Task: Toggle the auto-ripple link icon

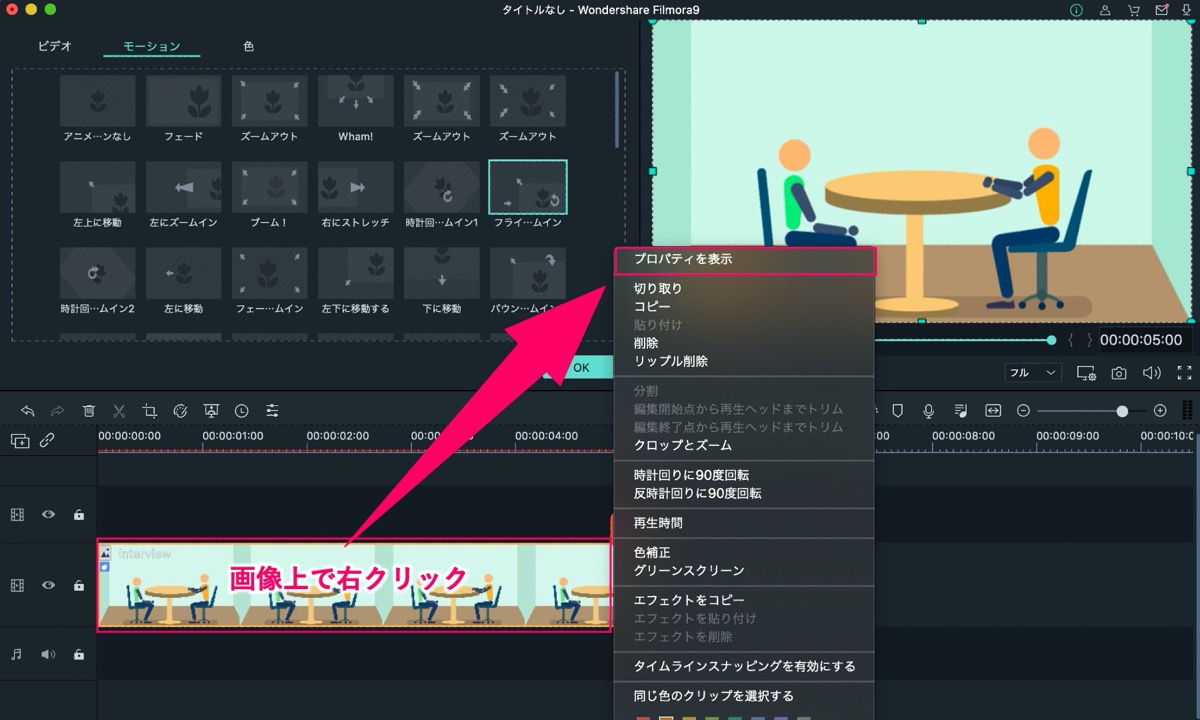Action: [x=47, y=440]
